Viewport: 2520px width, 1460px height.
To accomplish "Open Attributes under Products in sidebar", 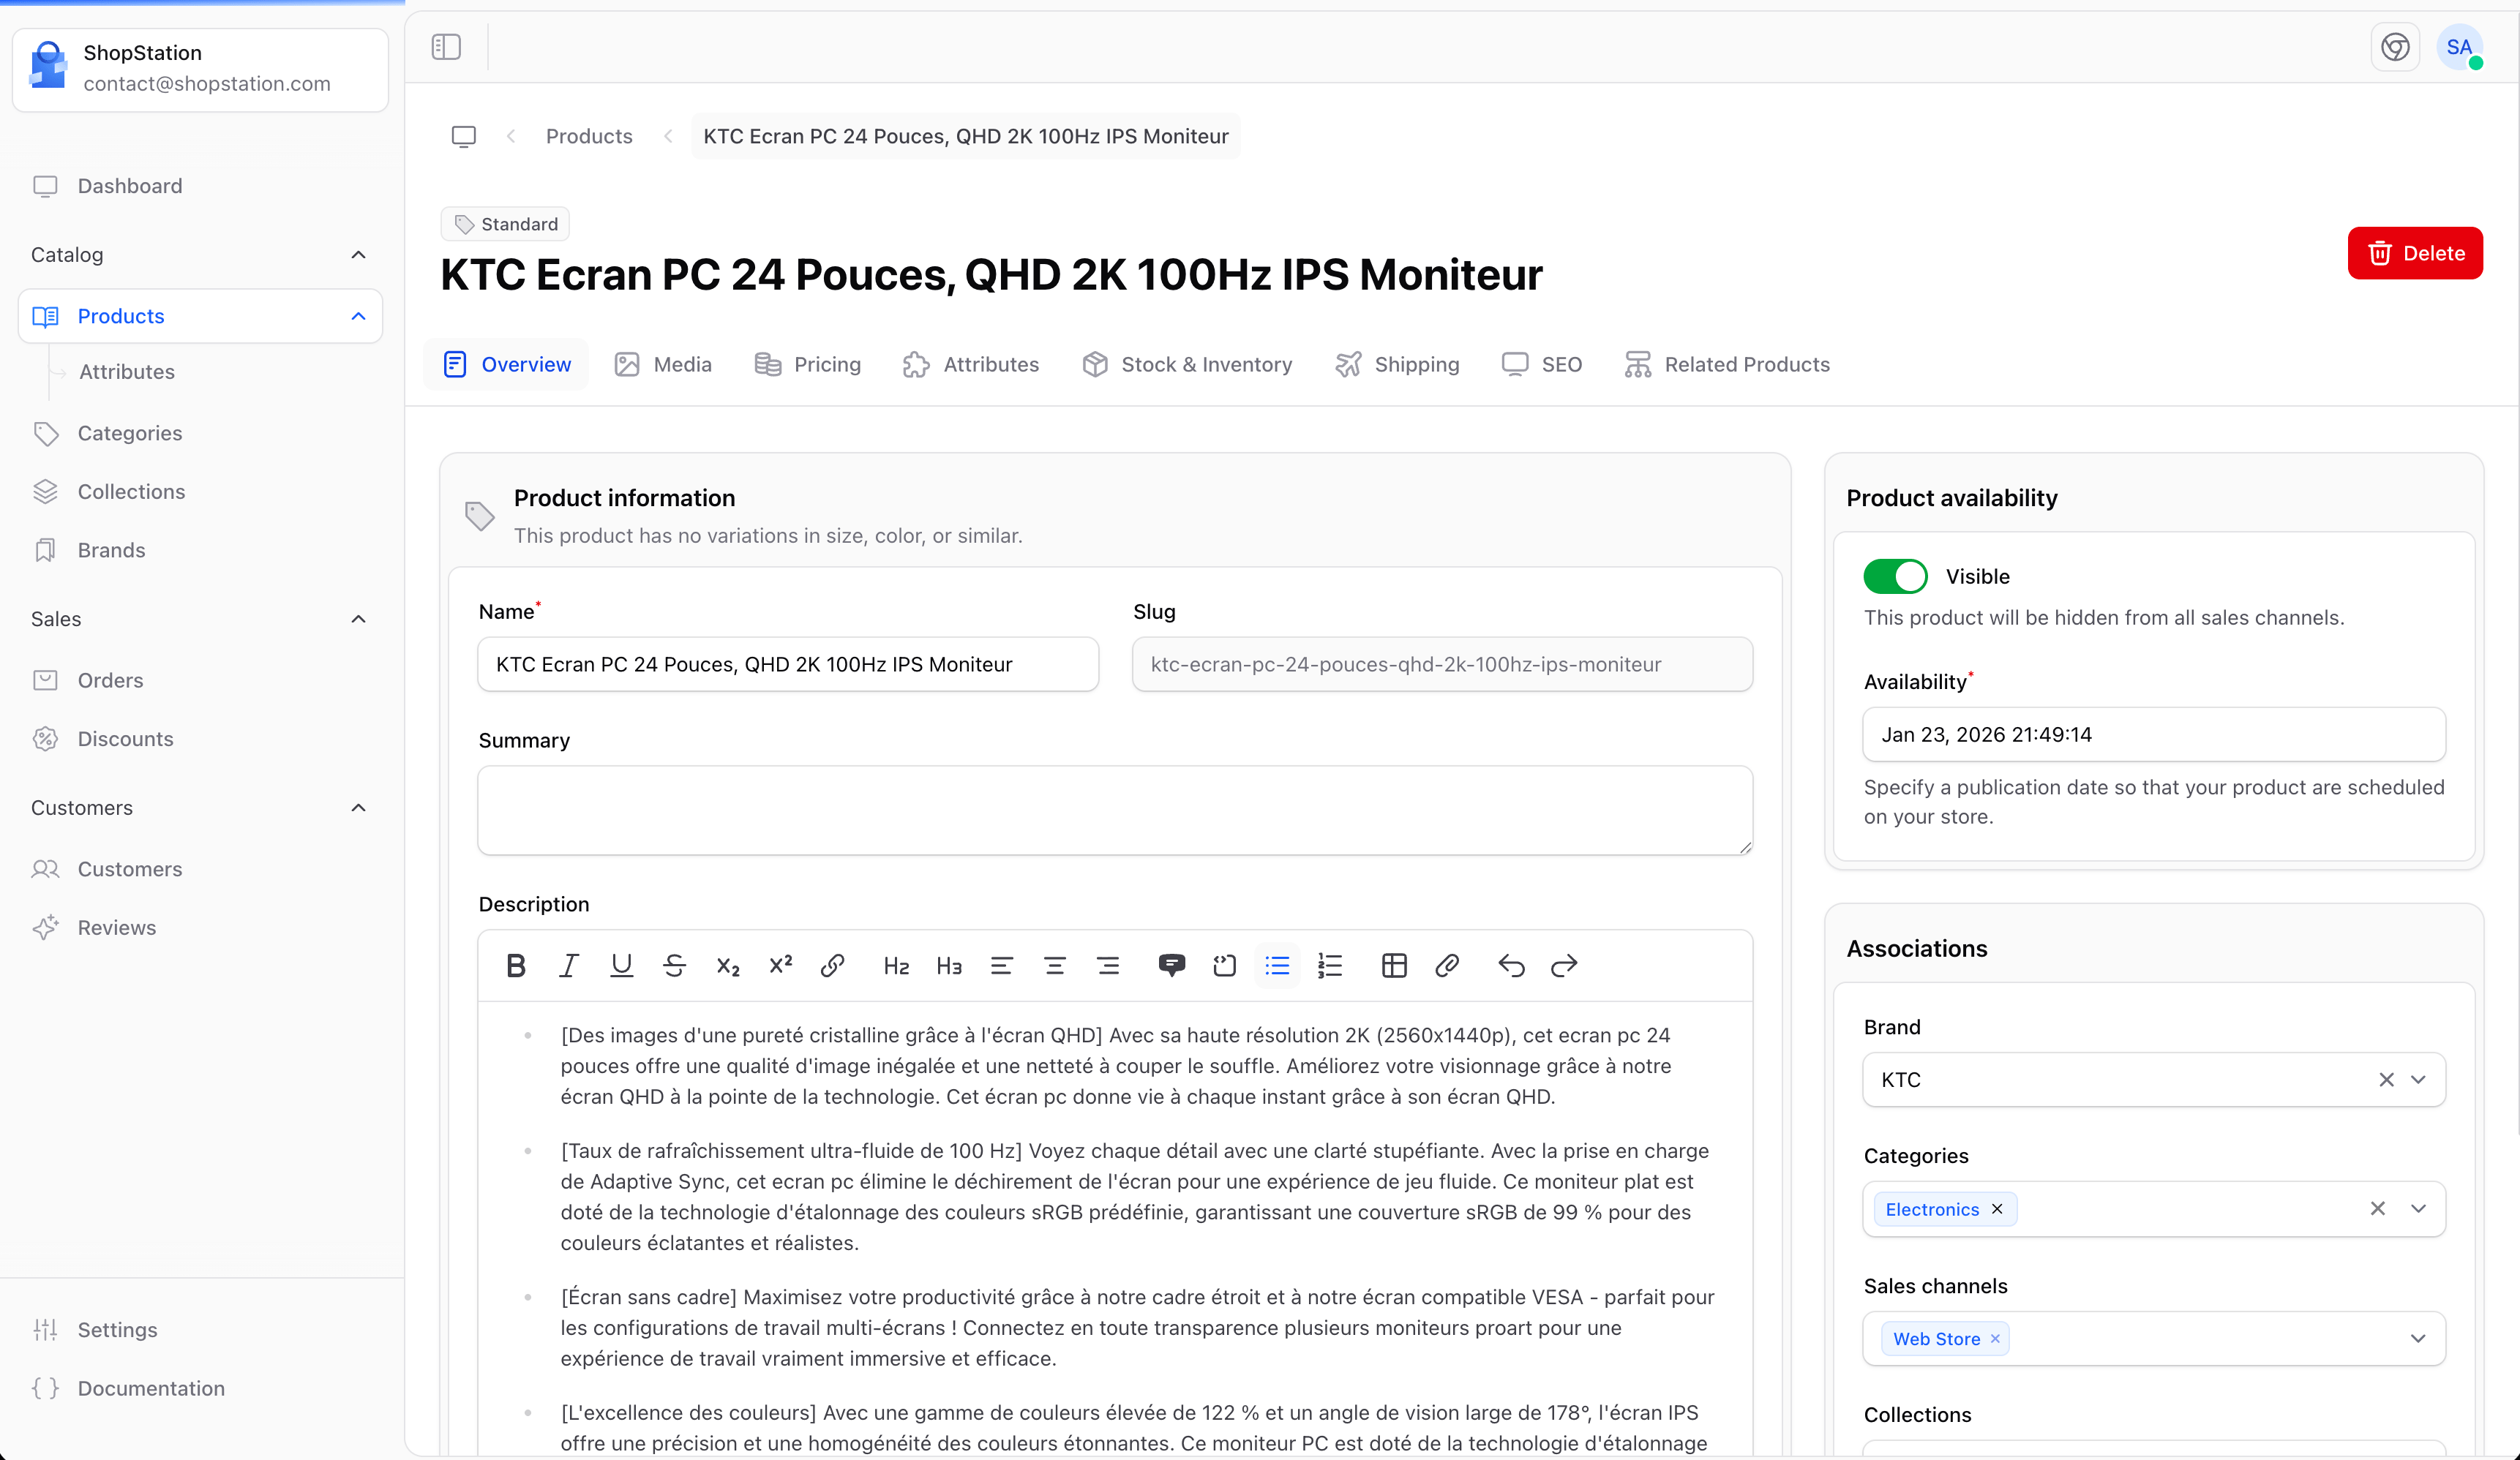I will coord(127,372).
